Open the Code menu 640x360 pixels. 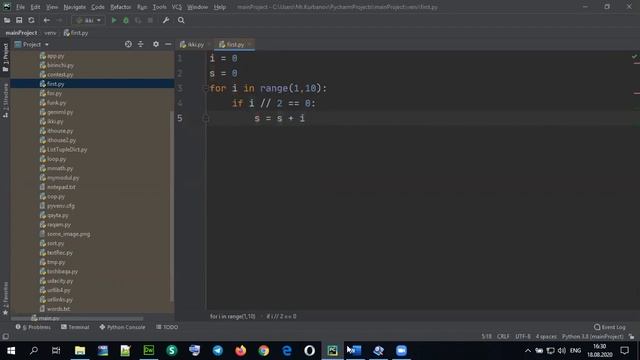(x=98, y=7)
